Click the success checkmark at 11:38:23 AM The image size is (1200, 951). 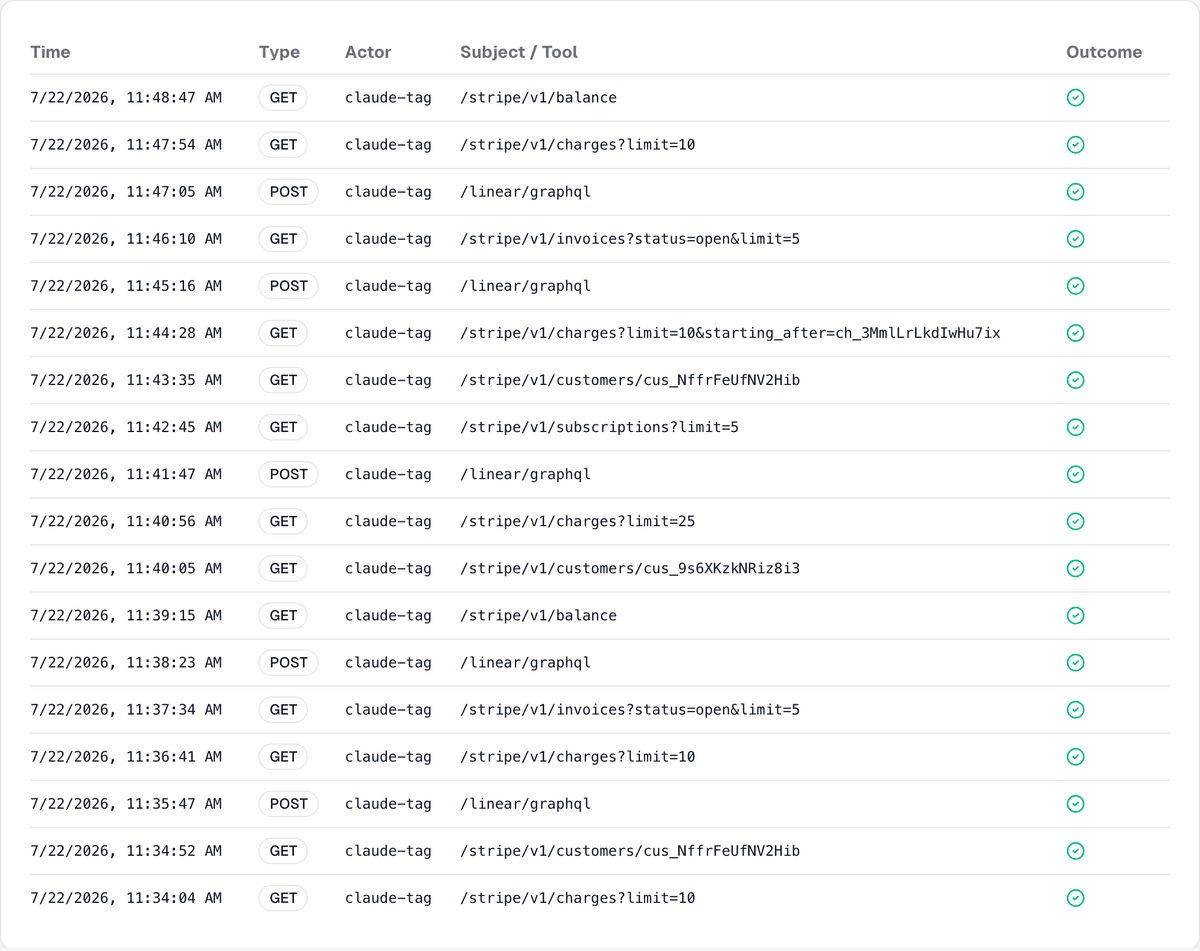[x=1076, y=662]
